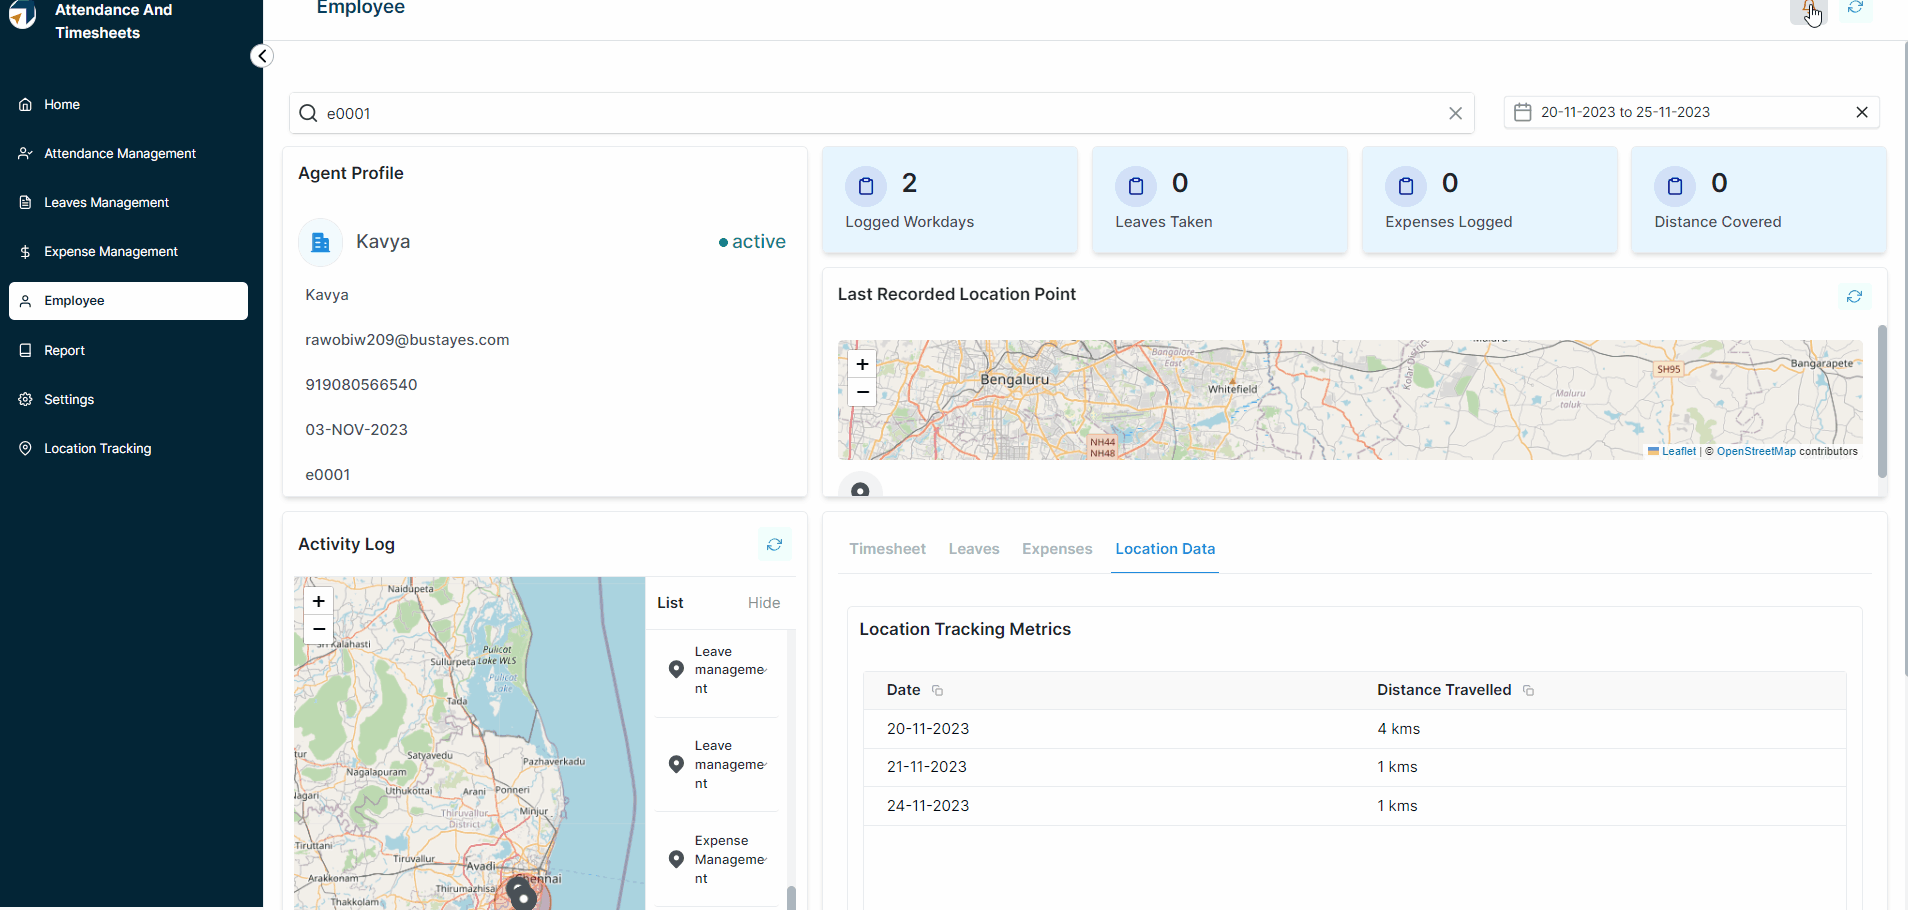
Task: Copy the Distance Travelled column header
Action: (1528, 691)
